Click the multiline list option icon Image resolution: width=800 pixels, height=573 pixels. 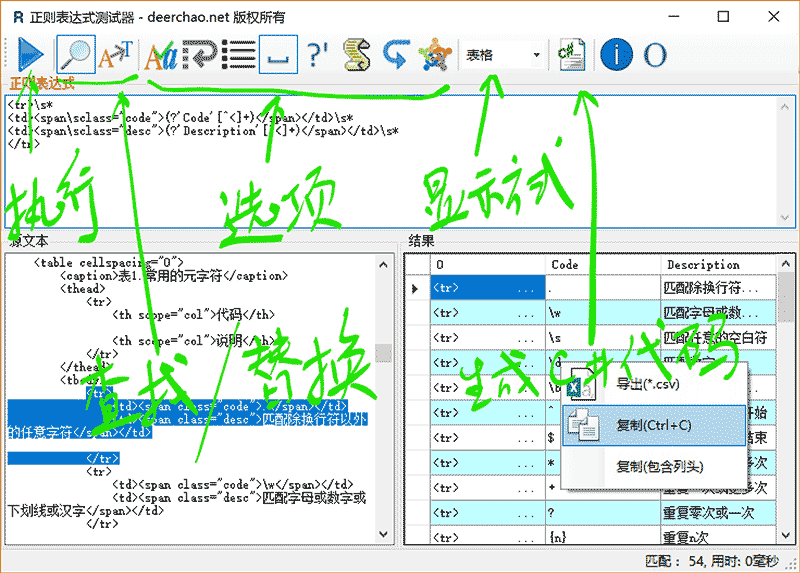239,55
